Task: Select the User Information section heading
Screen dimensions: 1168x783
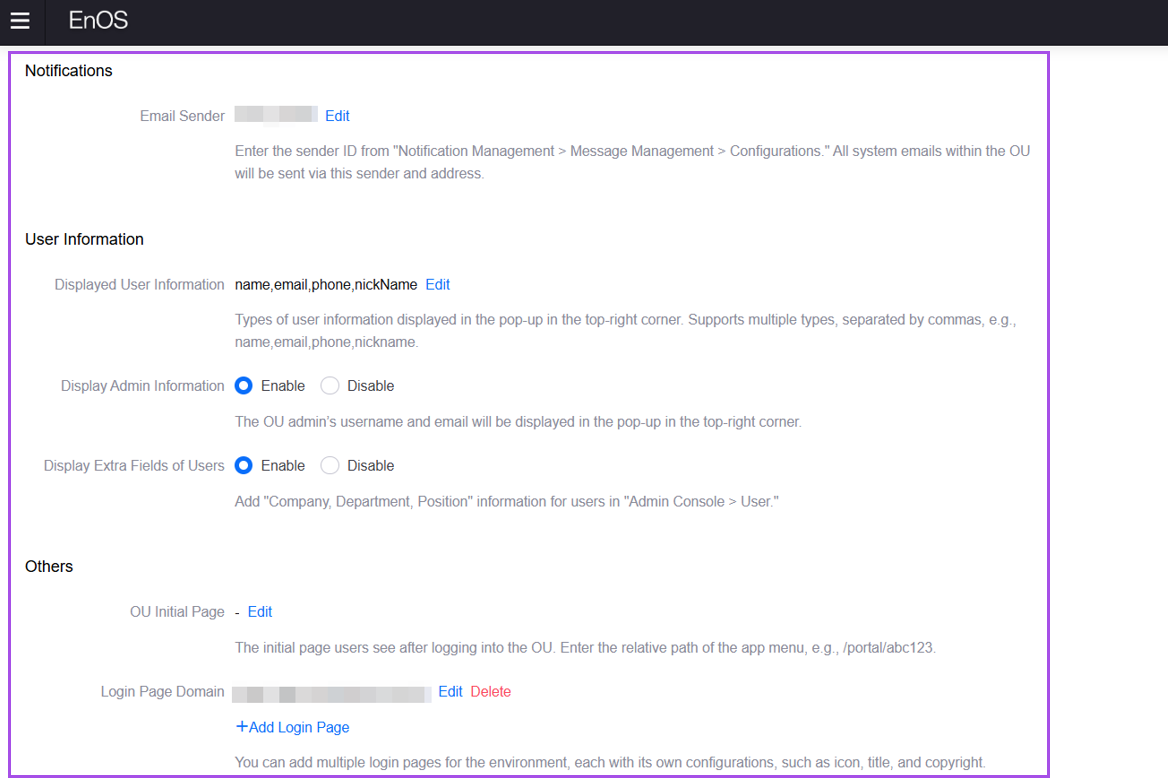Action: 84,240
